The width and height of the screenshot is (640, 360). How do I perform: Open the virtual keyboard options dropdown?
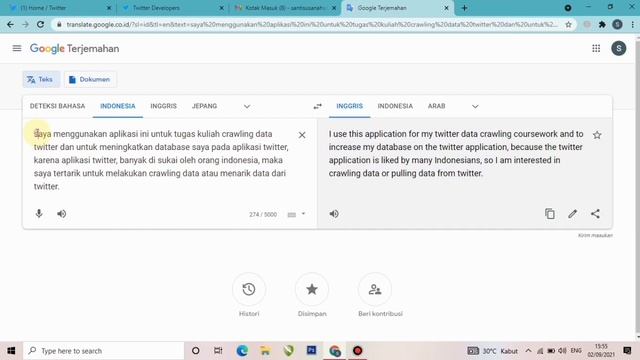coord(303,214)
